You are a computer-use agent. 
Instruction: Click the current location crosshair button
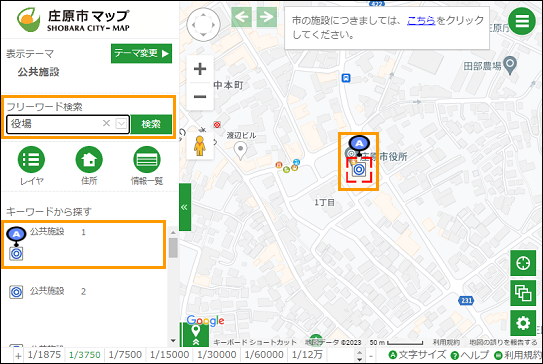(x=523, y=263)
